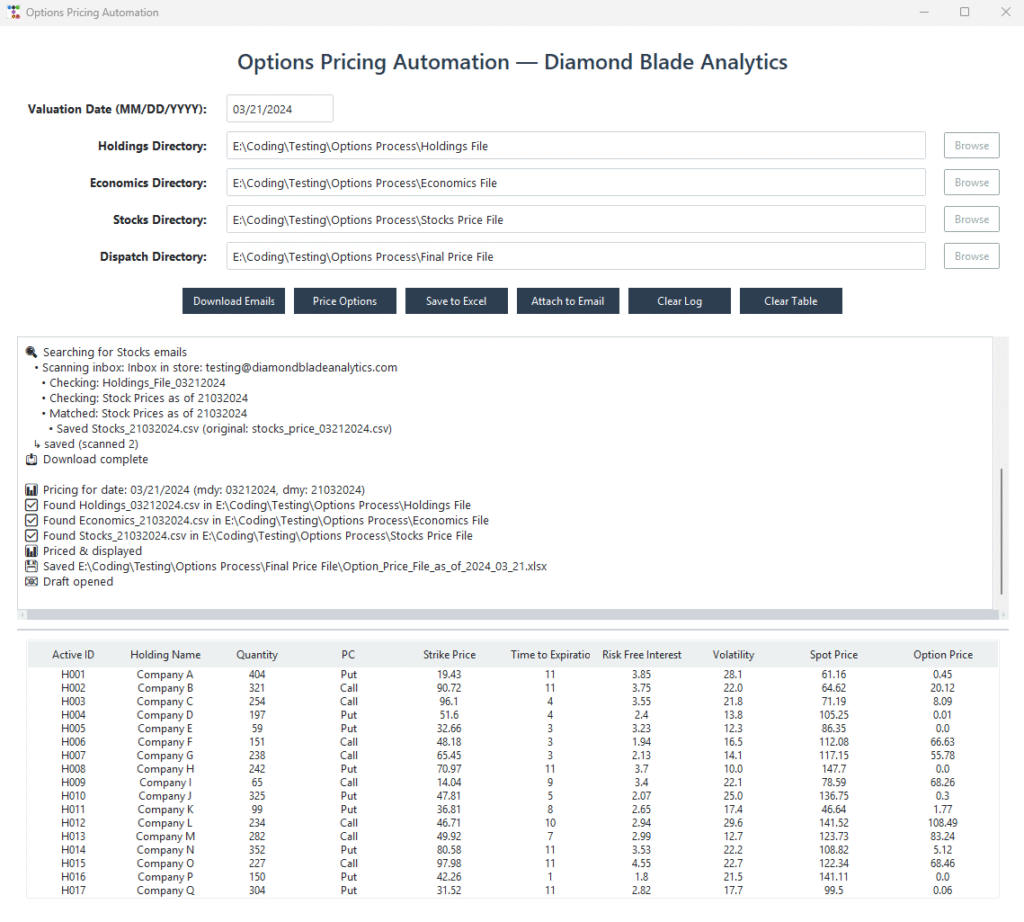1024x922 pixels.
Task: Click the disk icon beside the Saved xlsx line
Action: [31, 566]
